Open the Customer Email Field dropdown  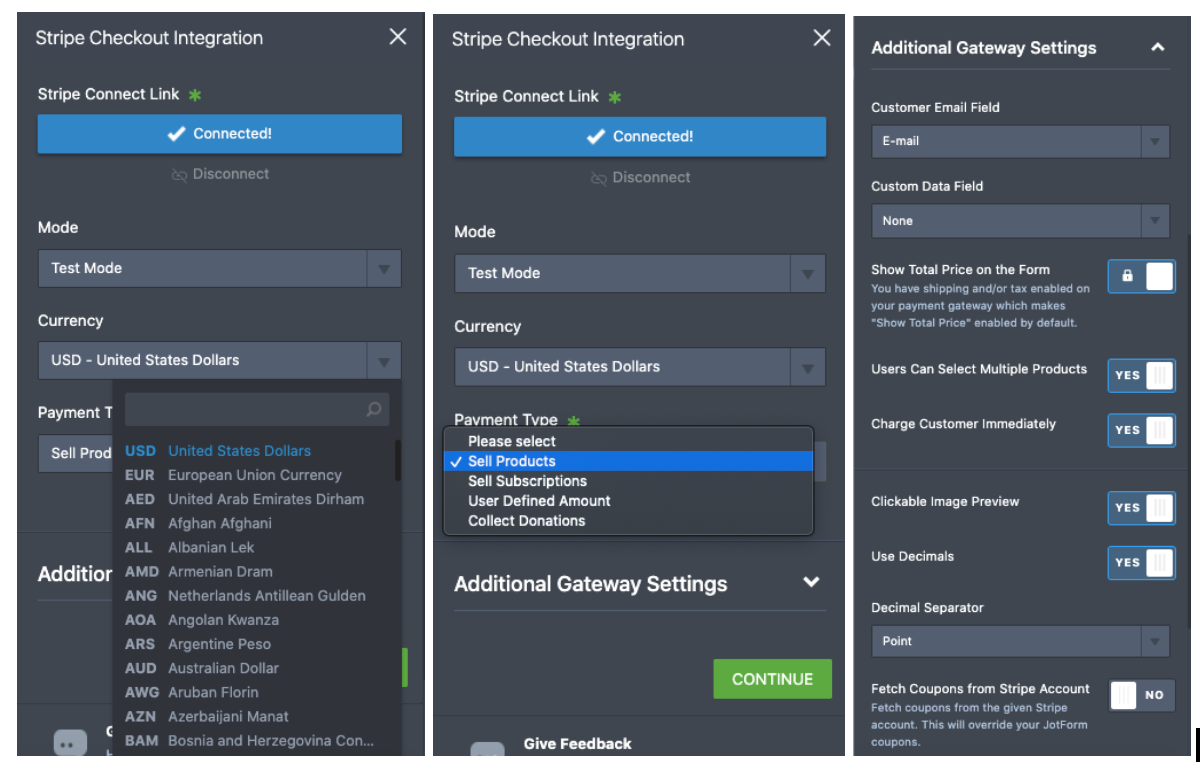1020,141
